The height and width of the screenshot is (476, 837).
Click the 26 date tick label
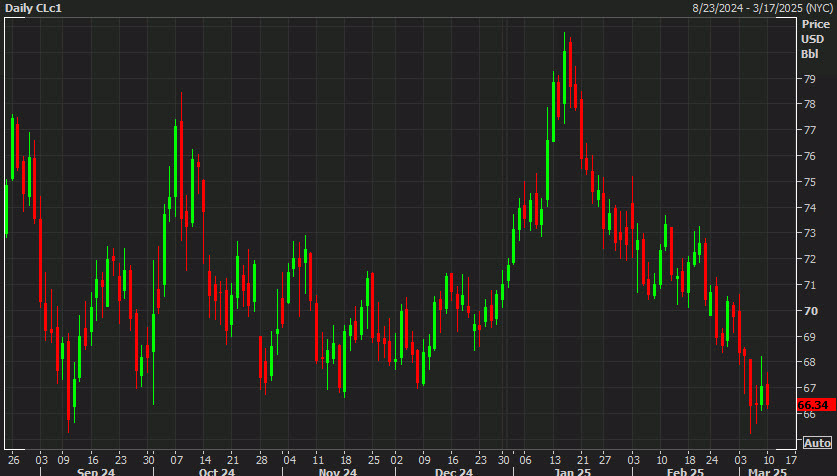pos(14,459)
